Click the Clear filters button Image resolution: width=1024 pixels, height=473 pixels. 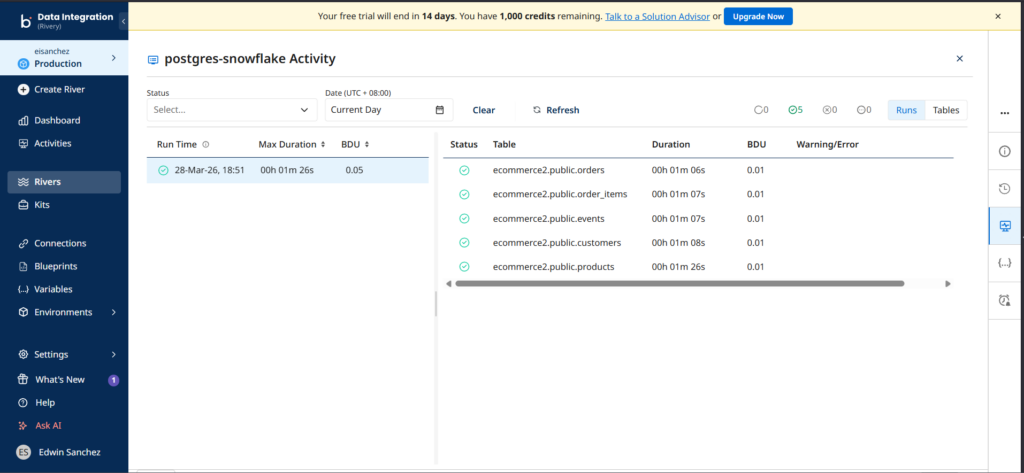[484, 110]
